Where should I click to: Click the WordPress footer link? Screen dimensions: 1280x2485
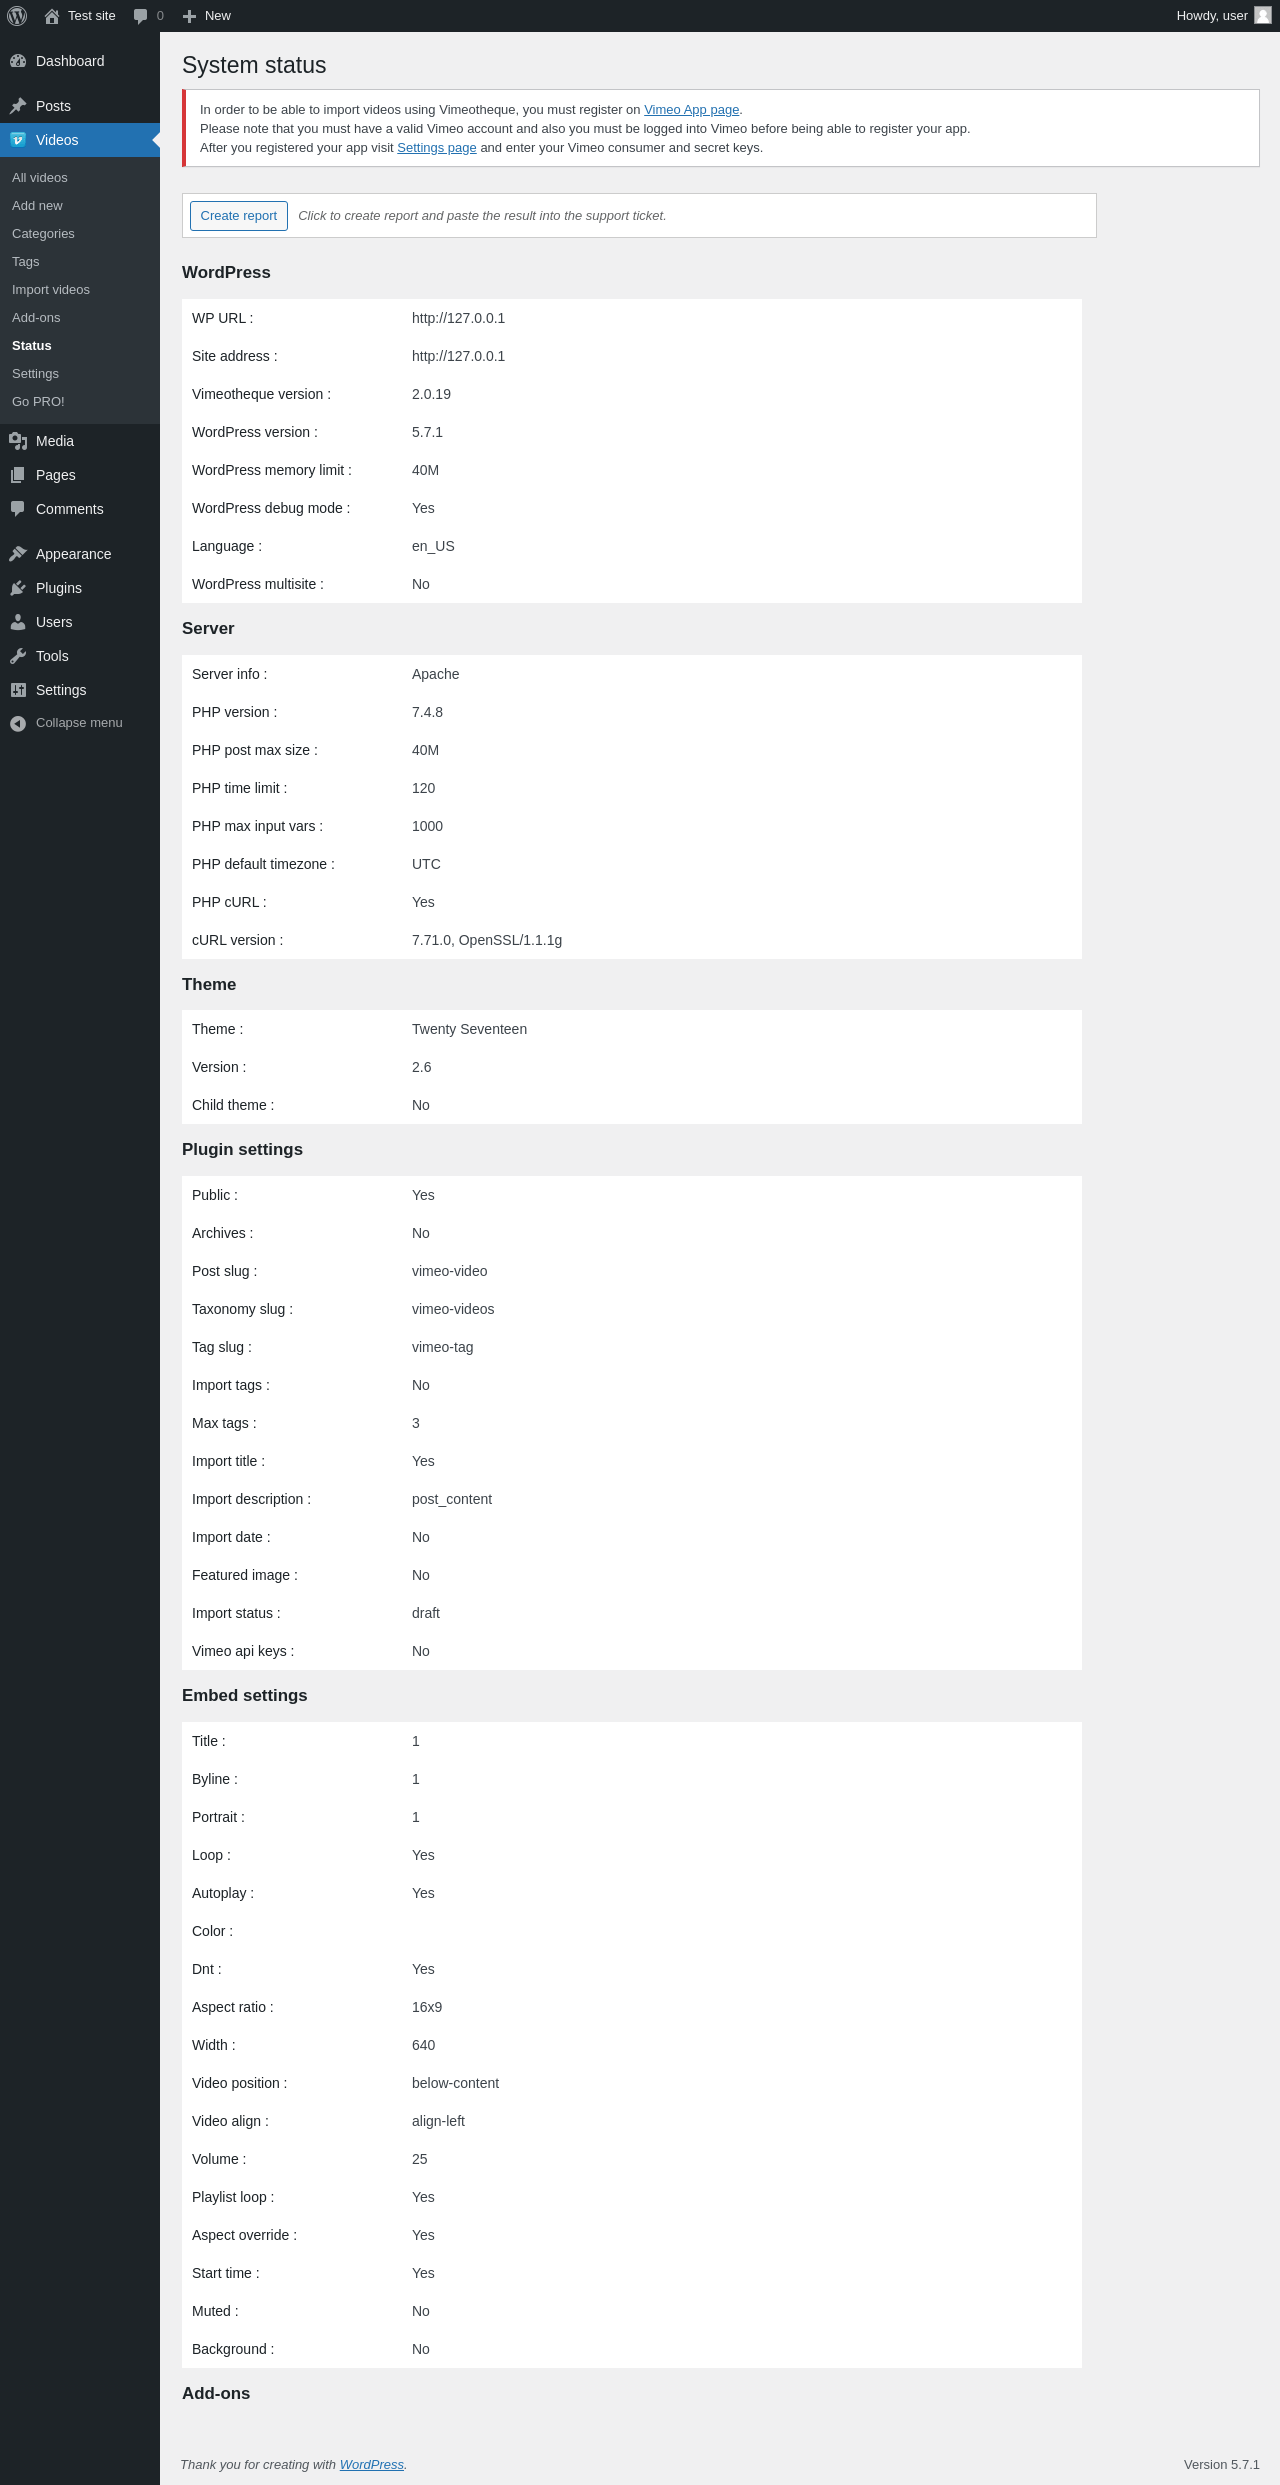point(371,2464)
